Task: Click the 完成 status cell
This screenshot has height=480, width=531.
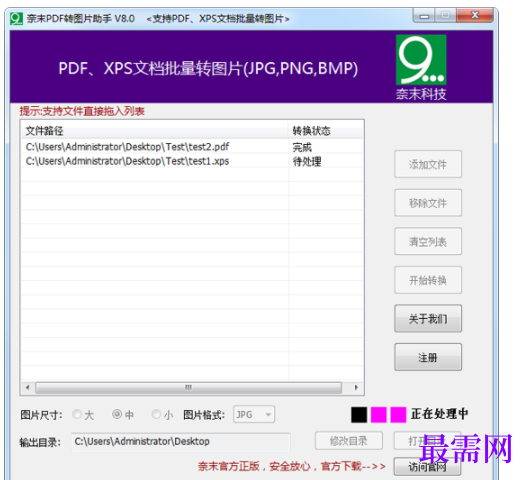Action: (x=302, y=147)
